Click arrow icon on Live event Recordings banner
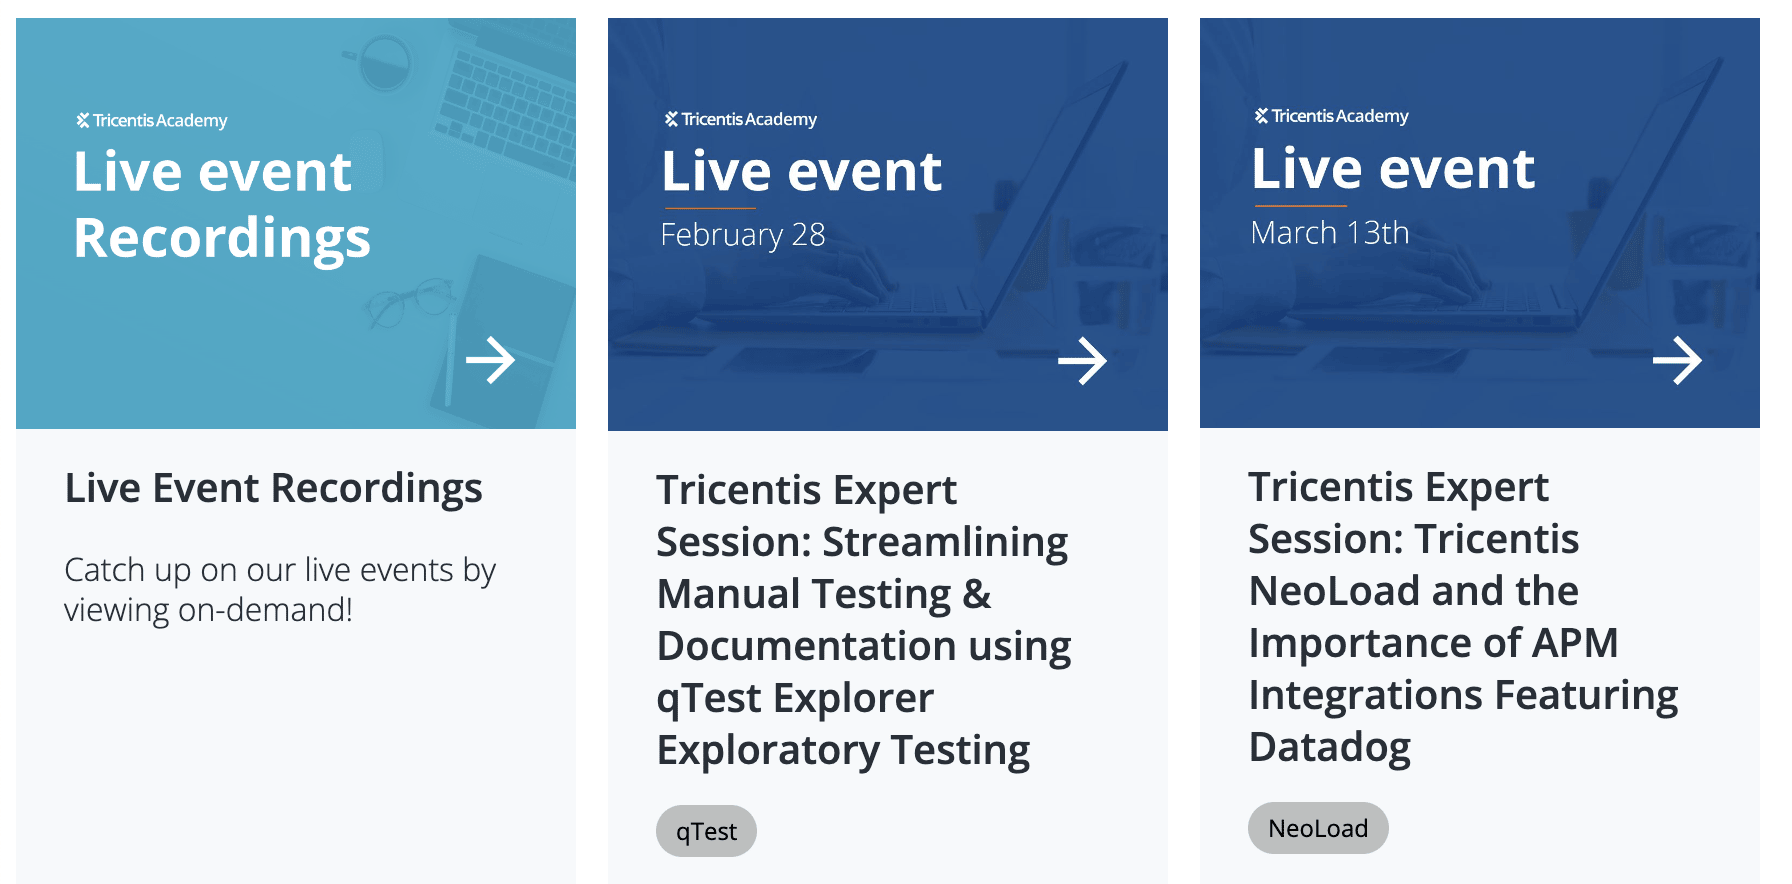The height and width of the screenshot is (884, 1792). coord(490,360)
